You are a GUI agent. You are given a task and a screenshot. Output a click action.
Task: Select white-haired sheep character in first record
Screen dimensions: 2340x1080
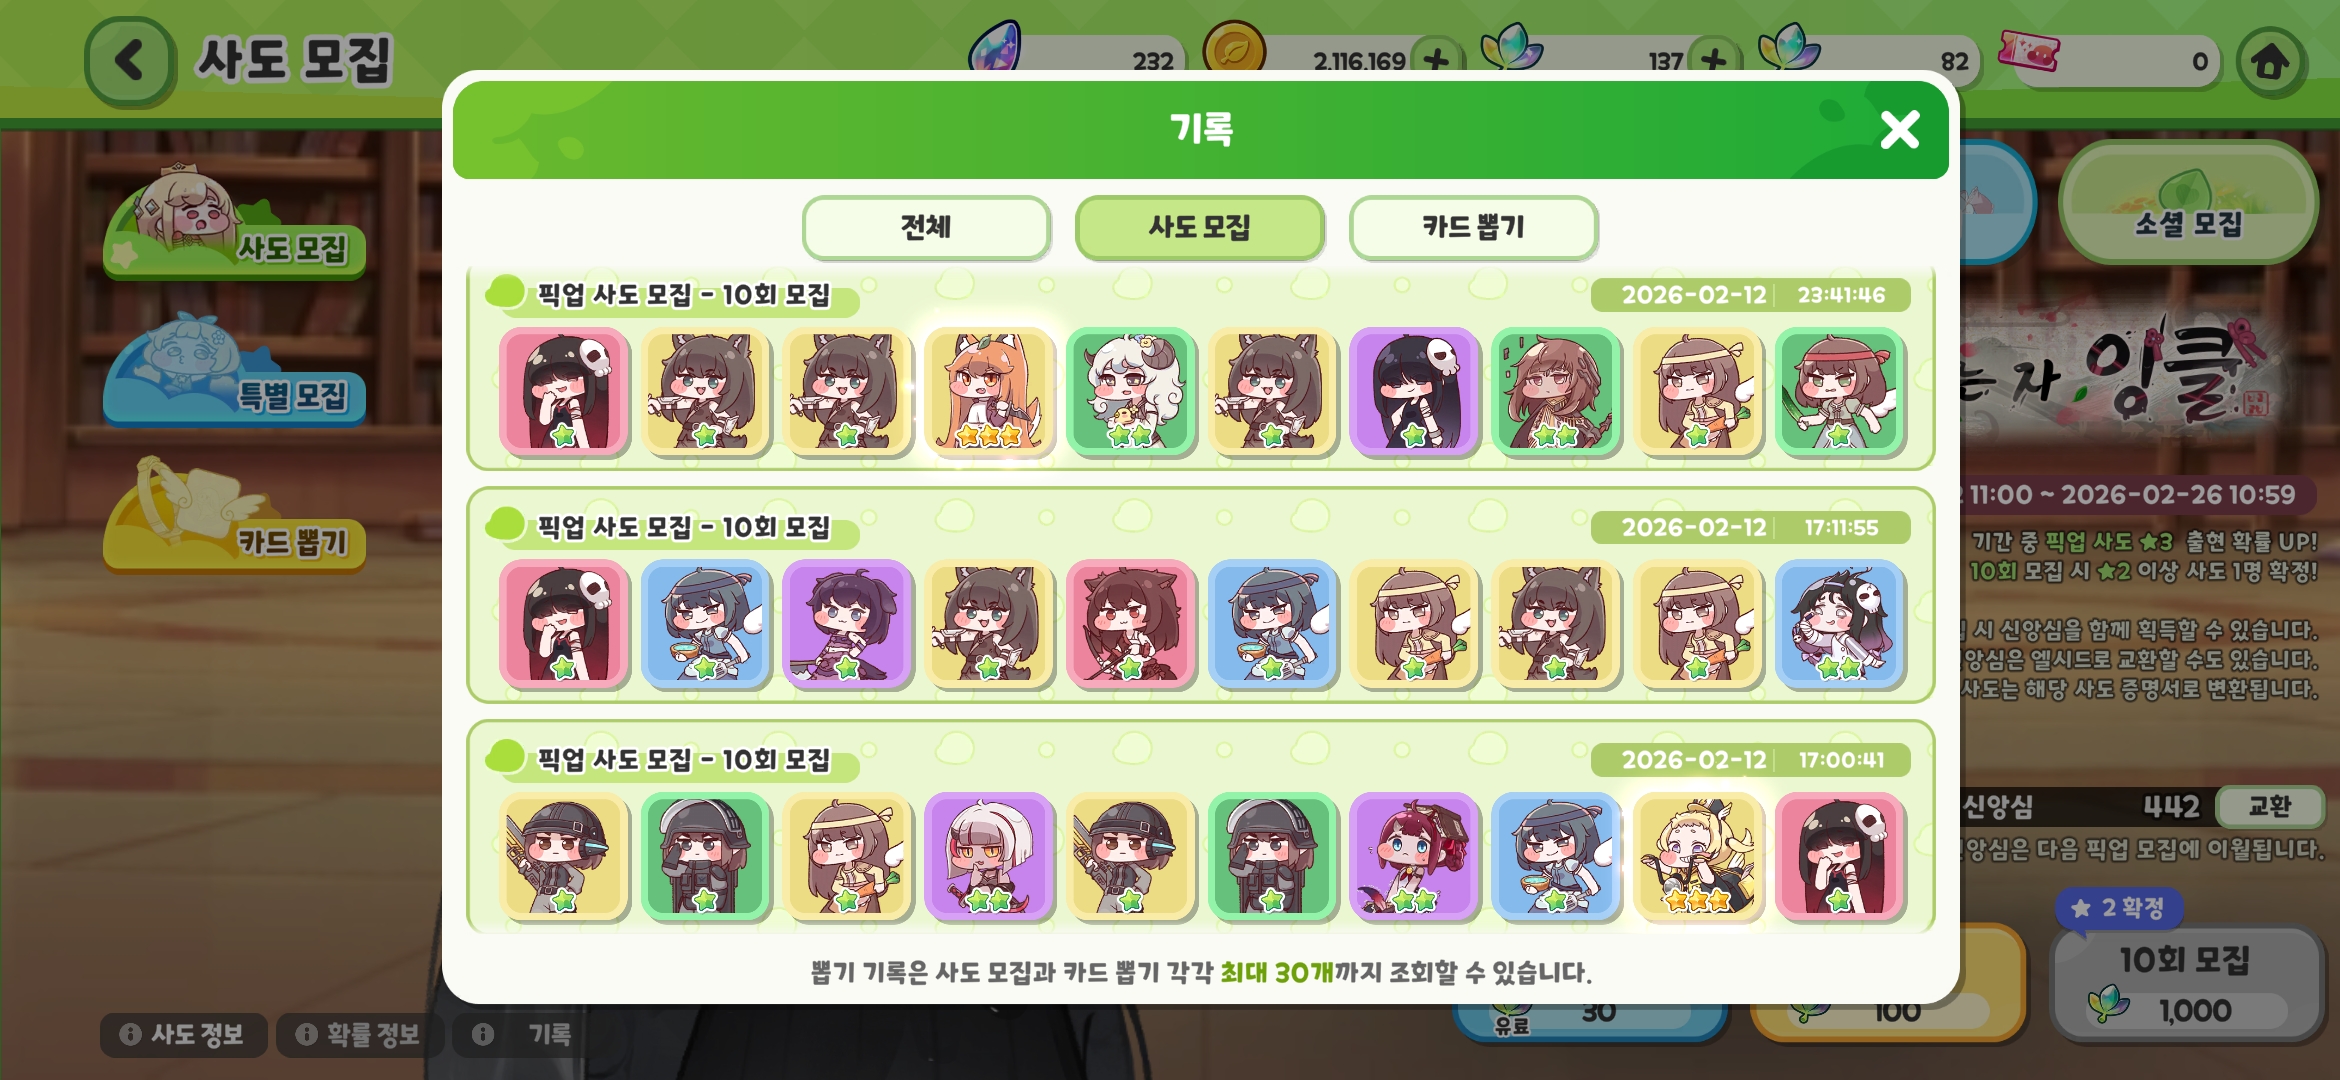[x=1130, y=392]
